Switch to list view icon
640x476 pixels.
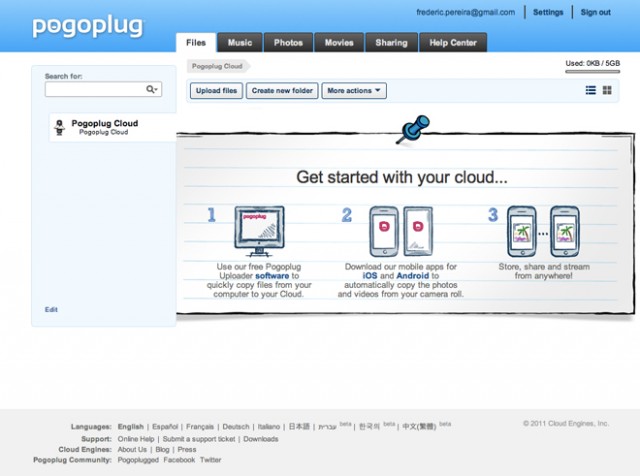click(590, 90)
